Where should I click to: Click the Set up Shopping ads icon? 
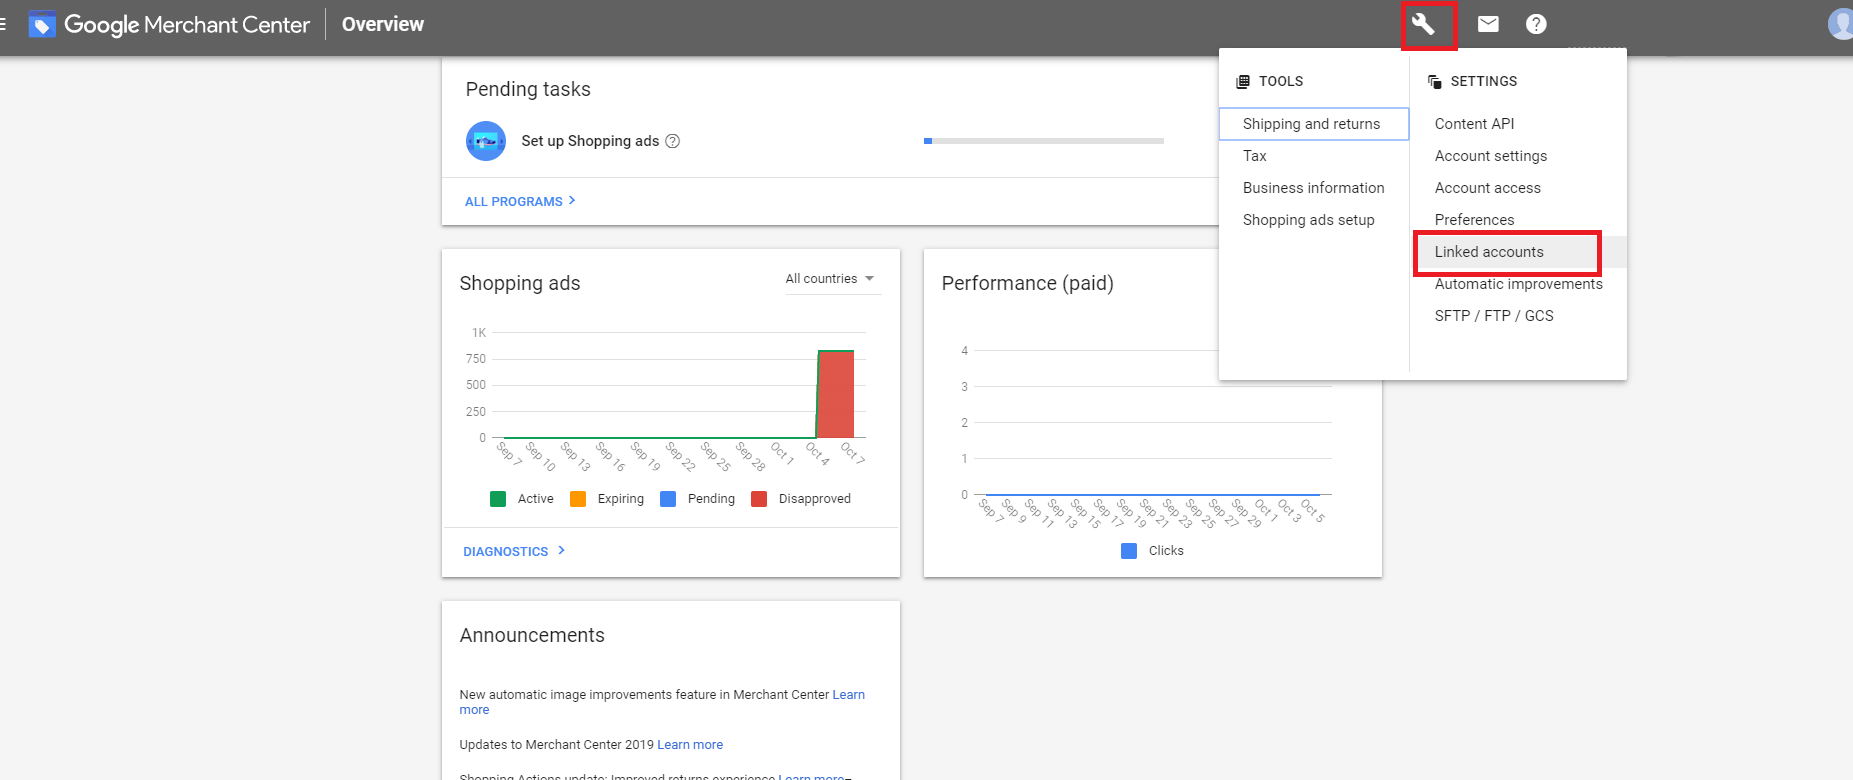point(486,141)
